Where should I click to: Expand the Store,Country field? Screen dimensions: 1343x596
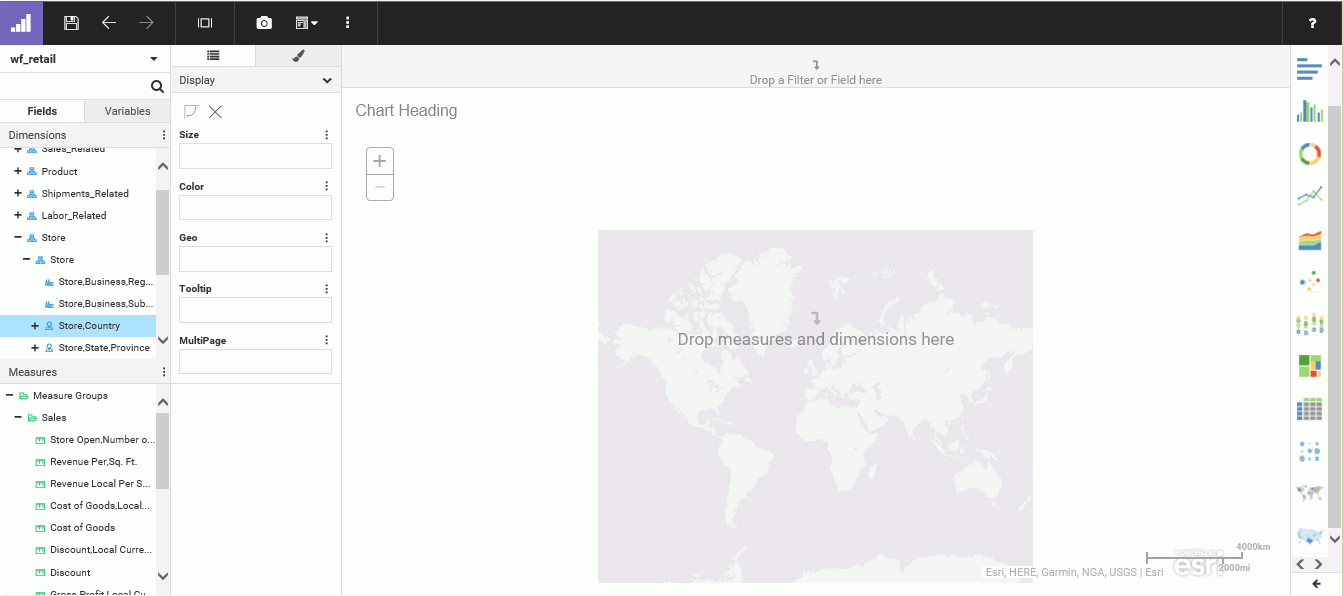(35, 326)
